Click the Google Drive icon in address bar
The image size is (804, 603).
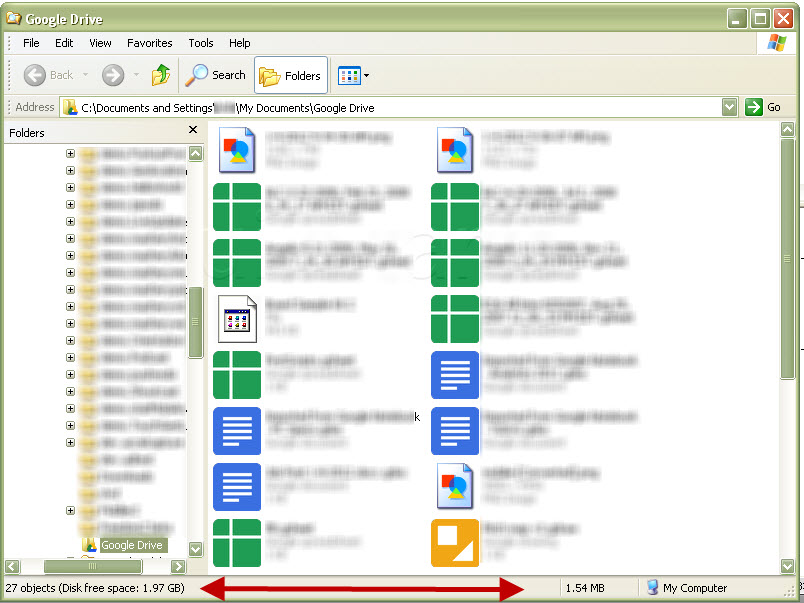pyautogui.click(x=70, y=108)
